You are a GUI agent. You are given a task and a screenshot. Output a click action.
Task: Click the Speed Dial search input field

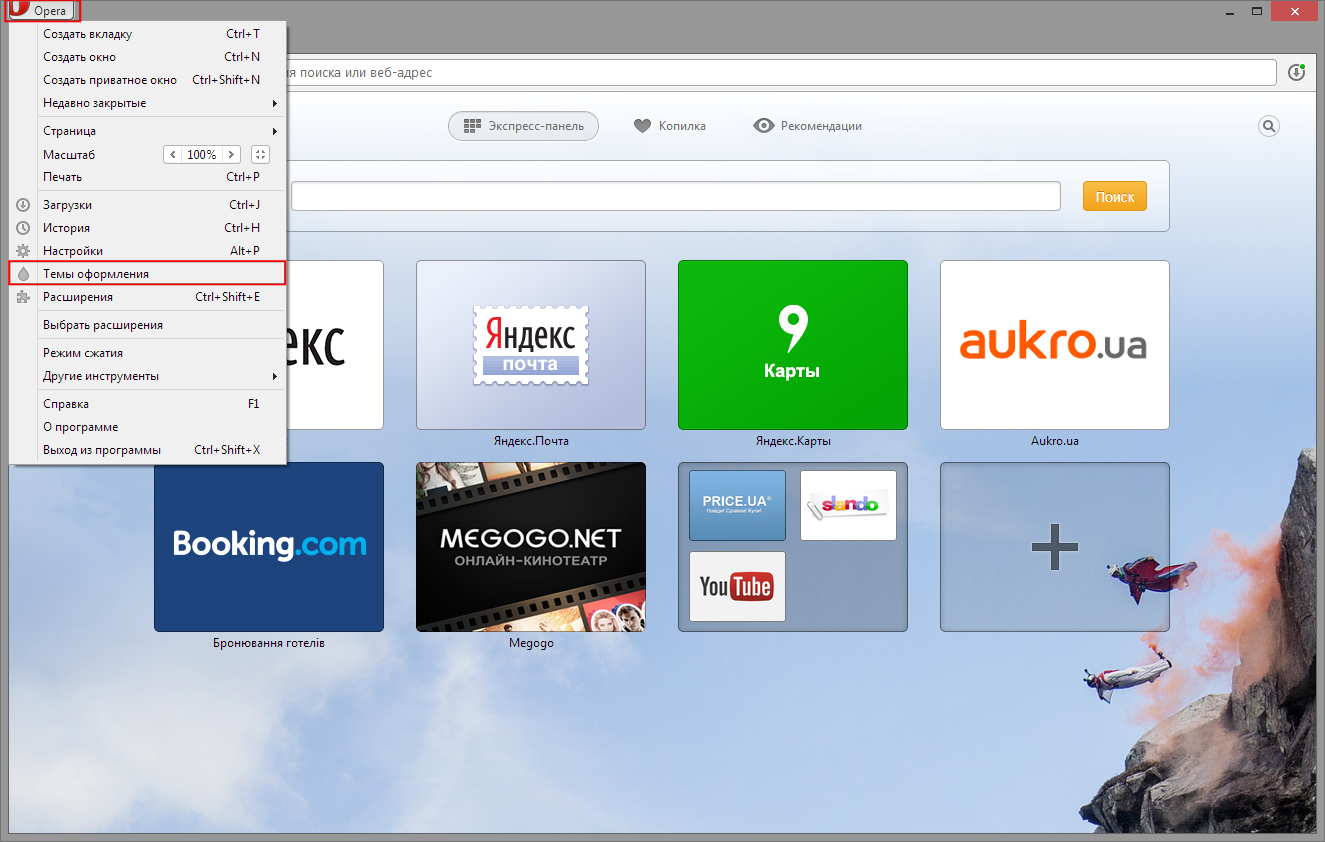676,196
